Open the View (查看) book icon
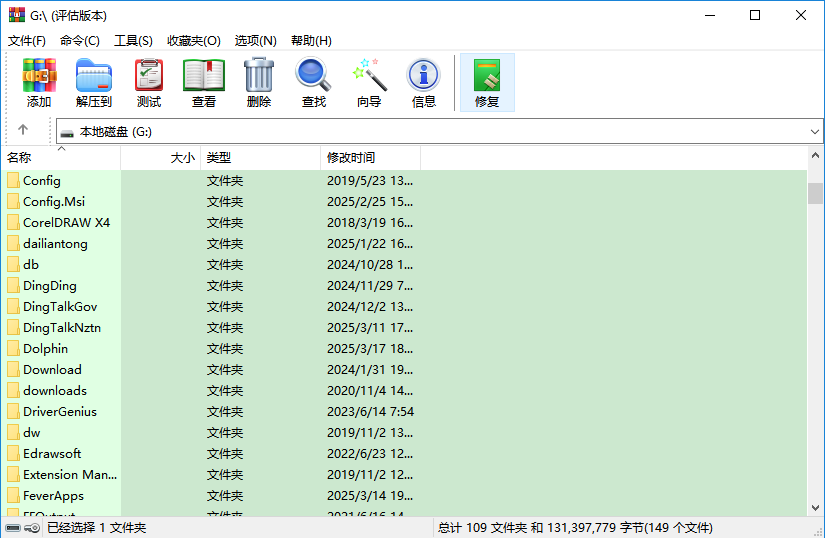Image resolution: width=825 pixels, height=538 pixels. (204, 82)
